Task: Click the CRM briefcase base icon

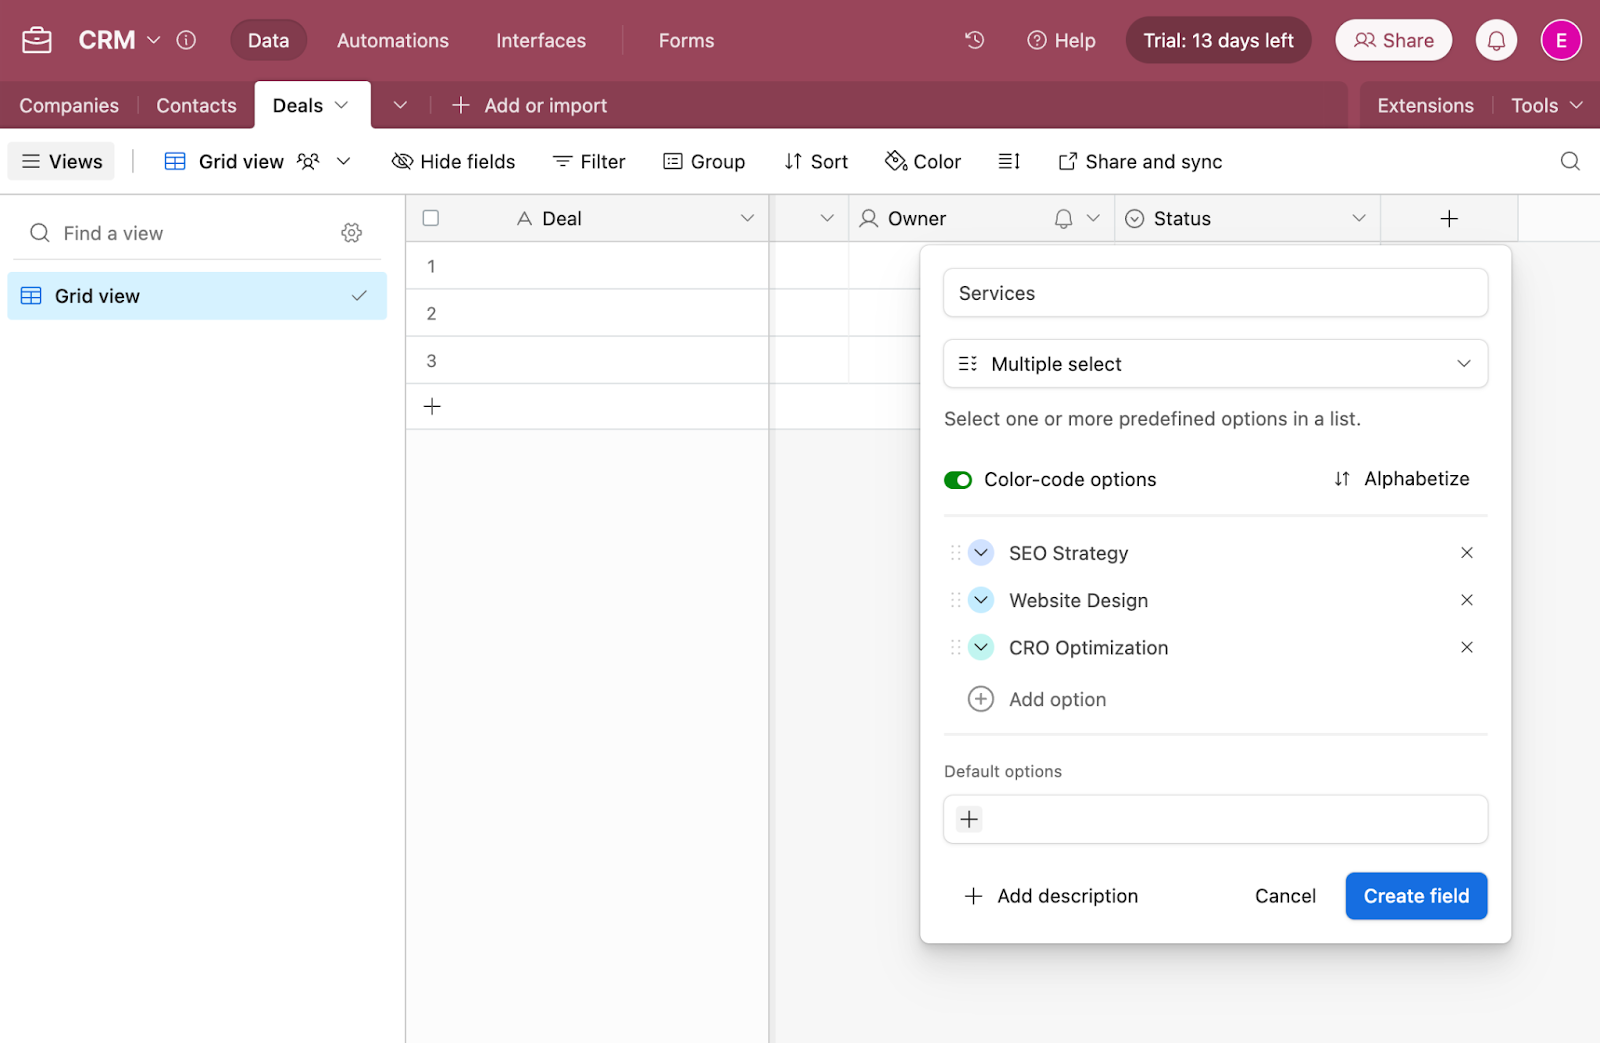Action: point(37,40)
